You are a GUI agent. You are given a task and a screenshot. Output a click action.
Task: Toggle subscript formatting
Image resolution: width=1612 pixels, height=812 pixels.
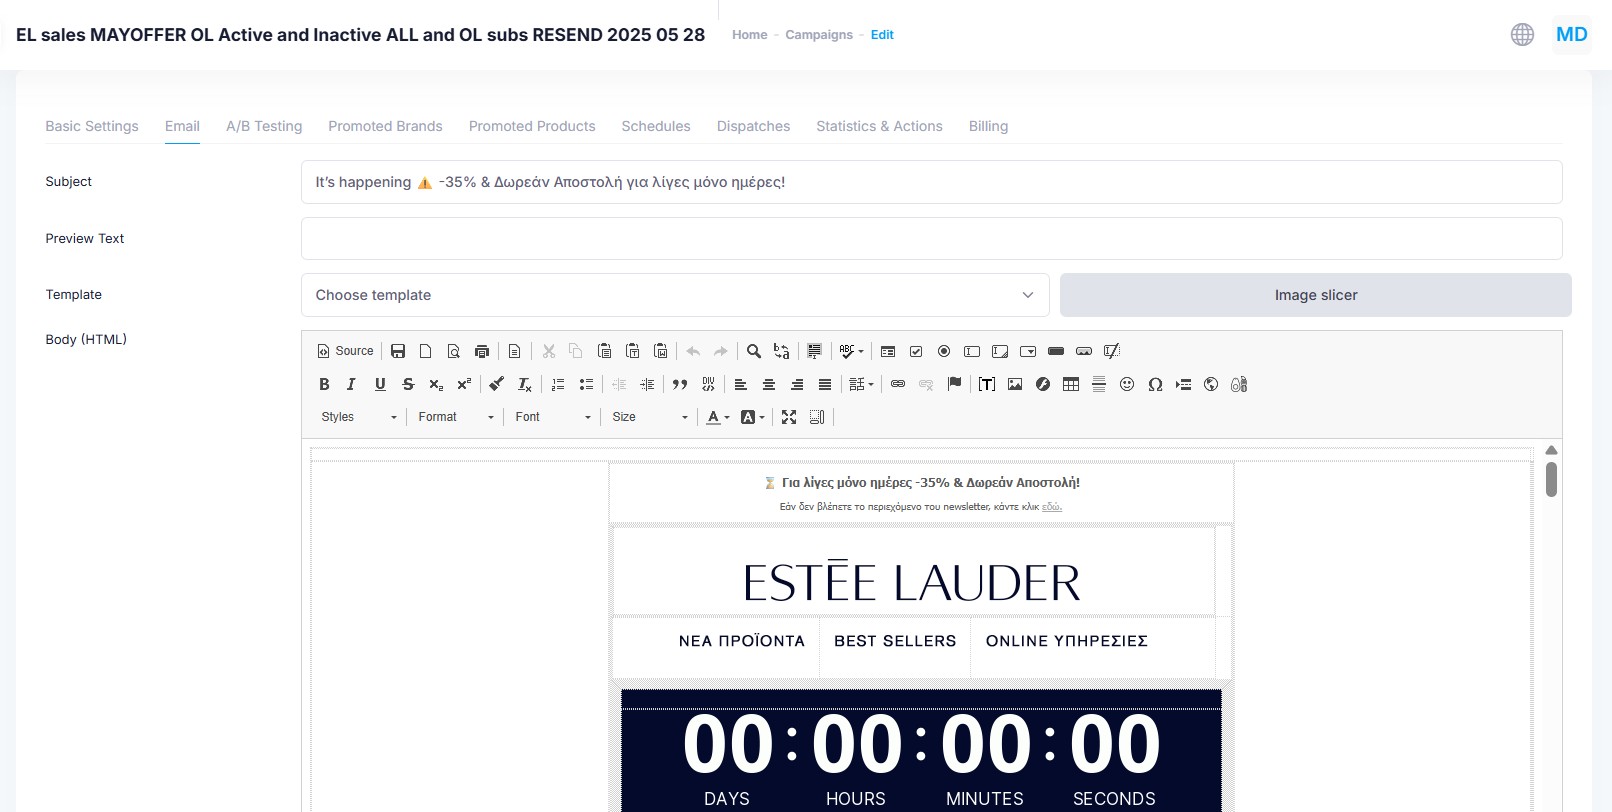(x=436, y=384)
